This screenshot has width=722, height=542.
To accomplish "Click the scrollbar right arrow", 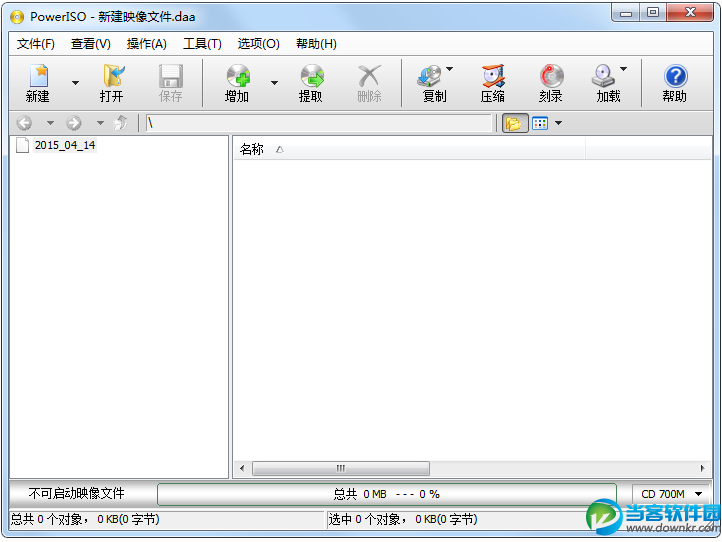I will point(702,468).
